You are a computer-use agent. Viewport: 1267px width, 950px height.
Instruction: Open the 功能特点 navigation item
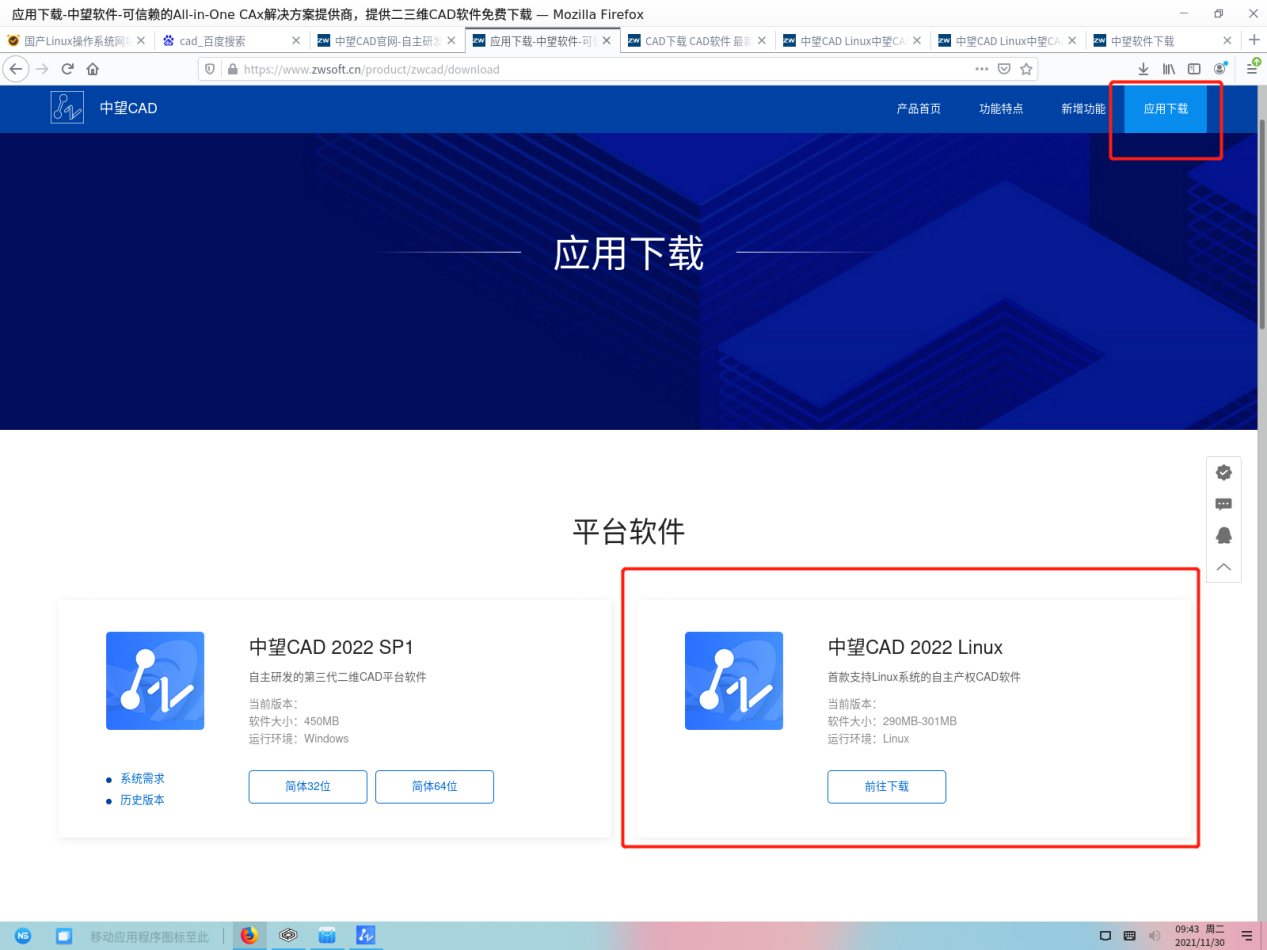(1001, 109)
